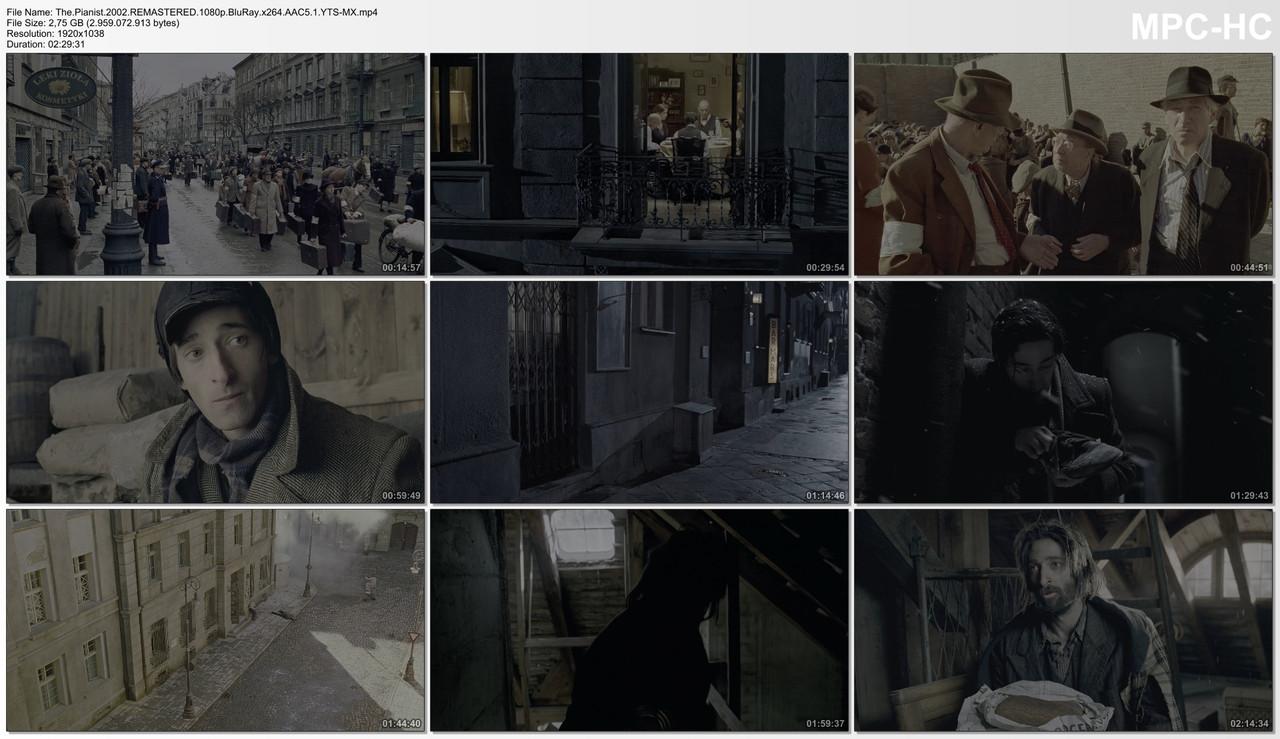Viewport: 1280px width, 739px height.
Task: Select the thumbnail stamped 00:44:51
Action: pos(1063,164)
